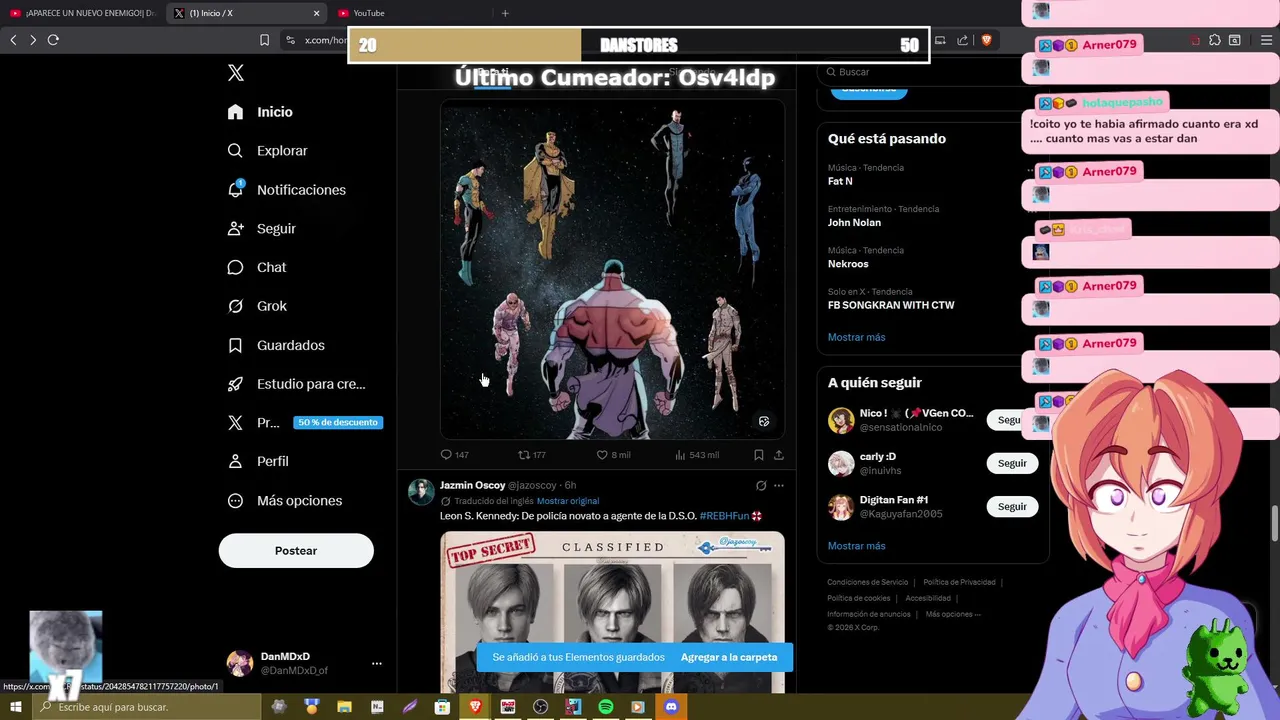Open Microsoft Store from taskbar
This screenshot has height=720, width=1280.
442,707
